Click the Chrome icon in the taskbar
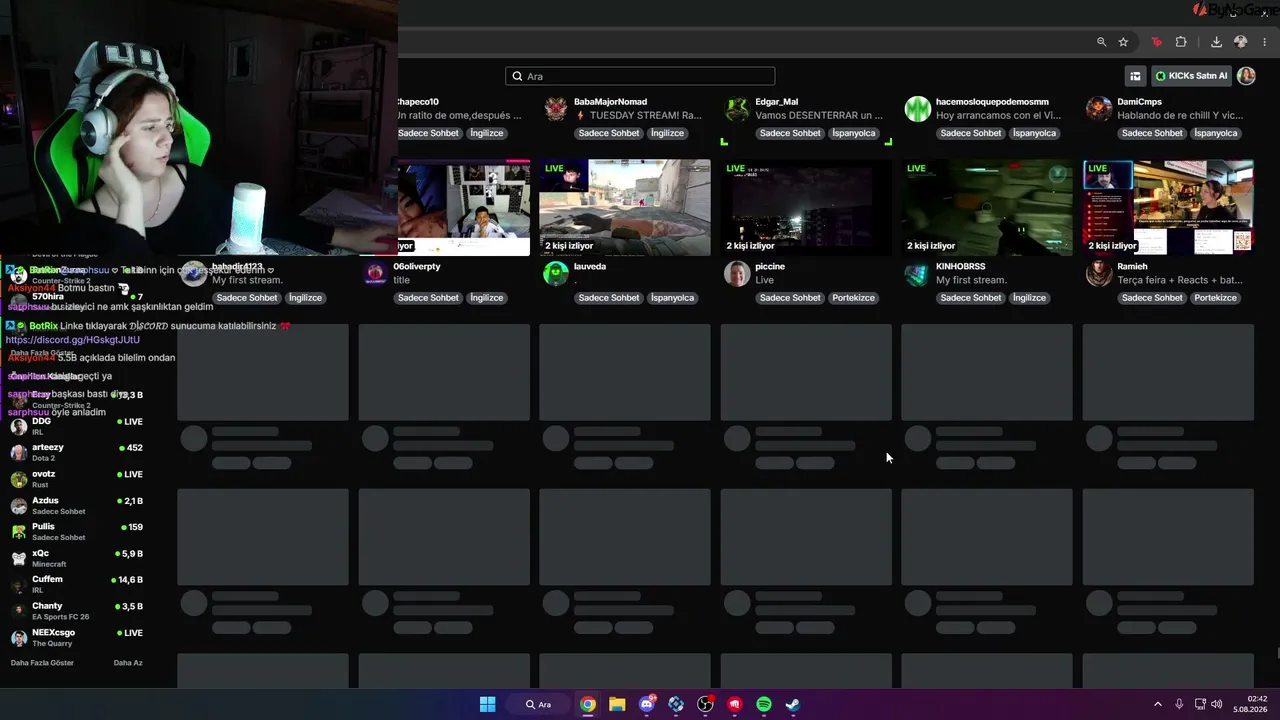 (x=588, y=704)
